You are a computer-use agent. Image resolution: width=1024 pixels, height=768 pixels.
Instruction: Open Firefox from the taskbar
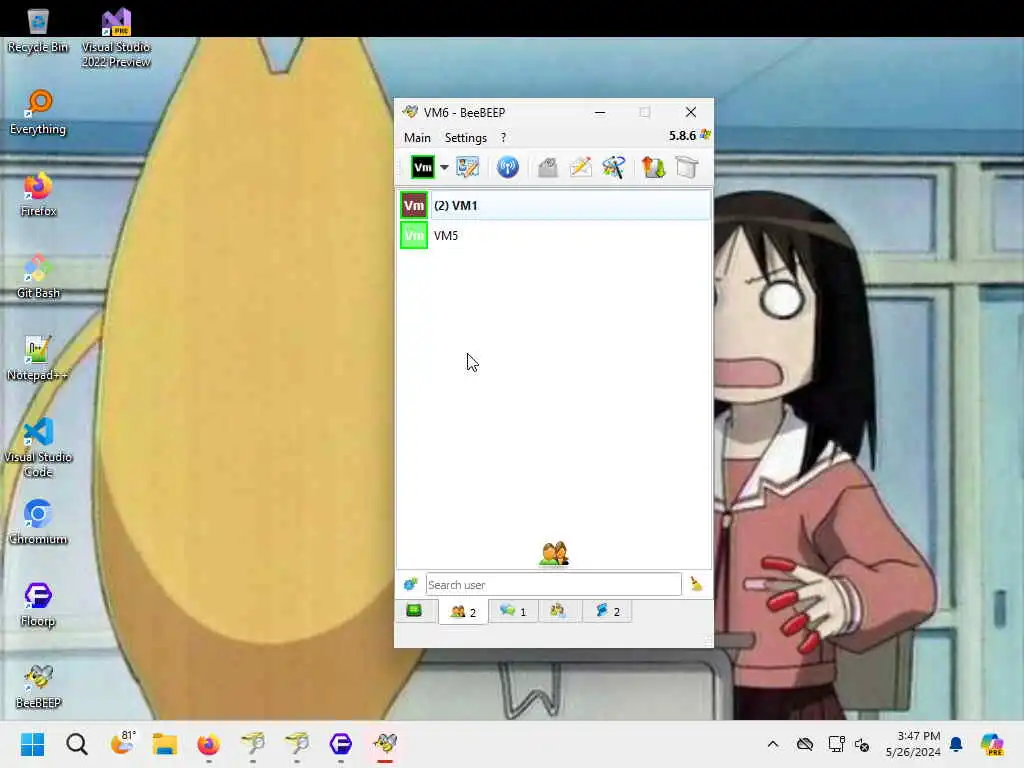click(208, 744)
